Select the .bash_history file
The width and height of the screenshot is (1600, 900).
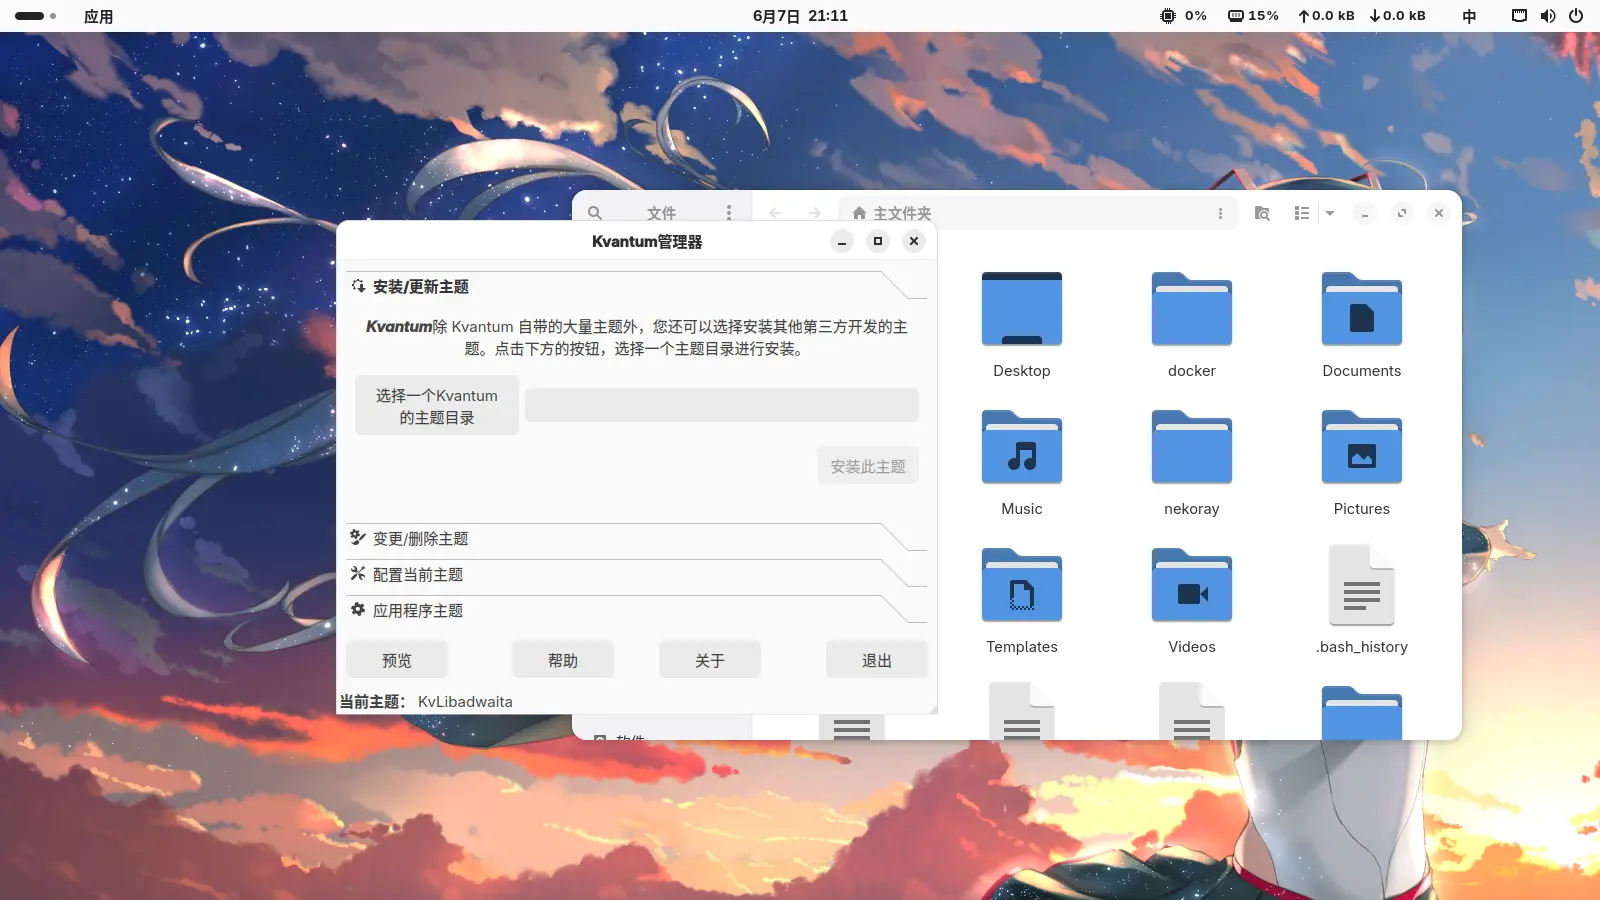1361,585
